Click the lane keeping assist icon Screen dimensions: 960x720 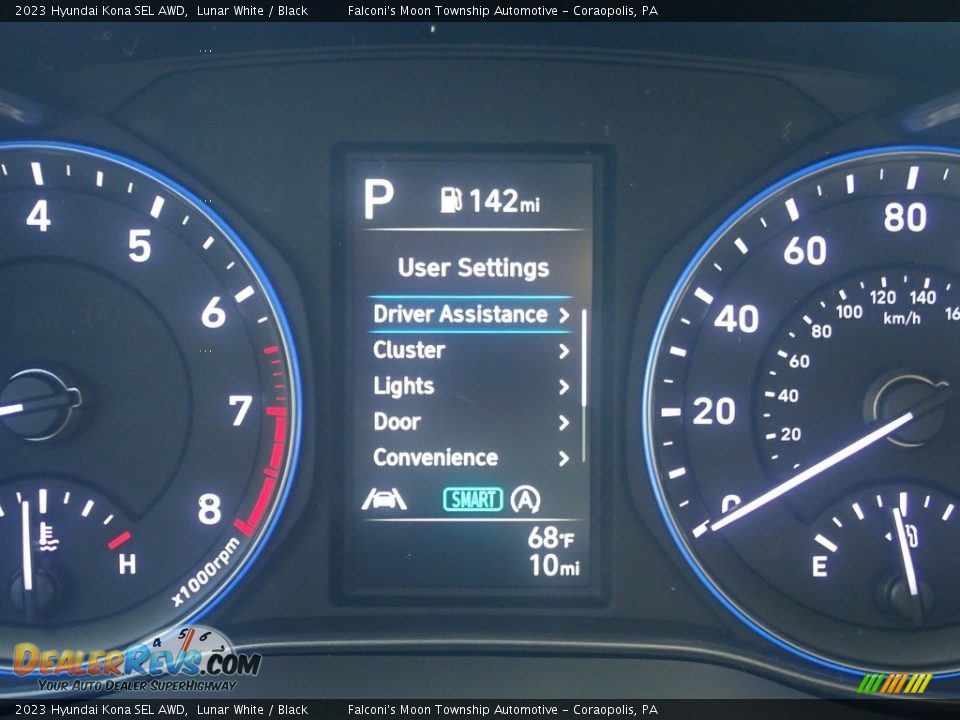(384, 499)
